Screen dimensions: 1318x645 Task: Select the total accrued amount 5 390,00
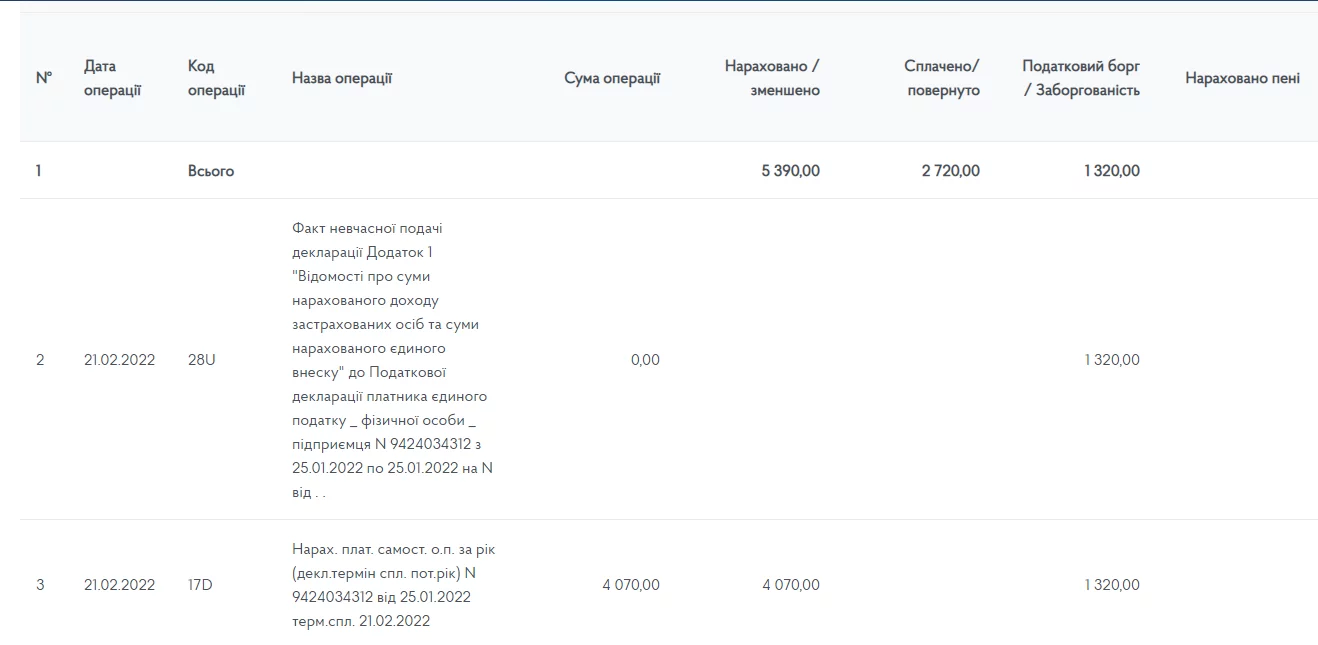pyautogui.click(x=790, y=171)
